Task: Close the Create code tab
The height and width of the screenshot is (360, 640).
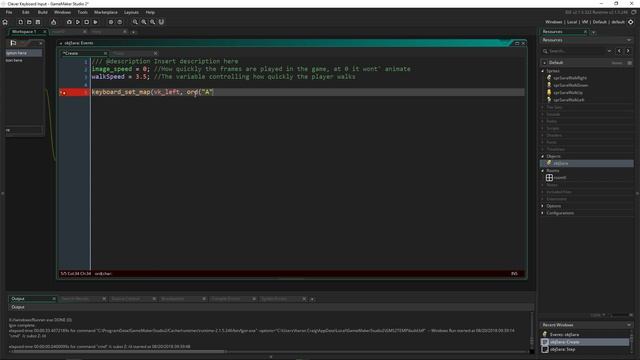Action: click(105, 53)
